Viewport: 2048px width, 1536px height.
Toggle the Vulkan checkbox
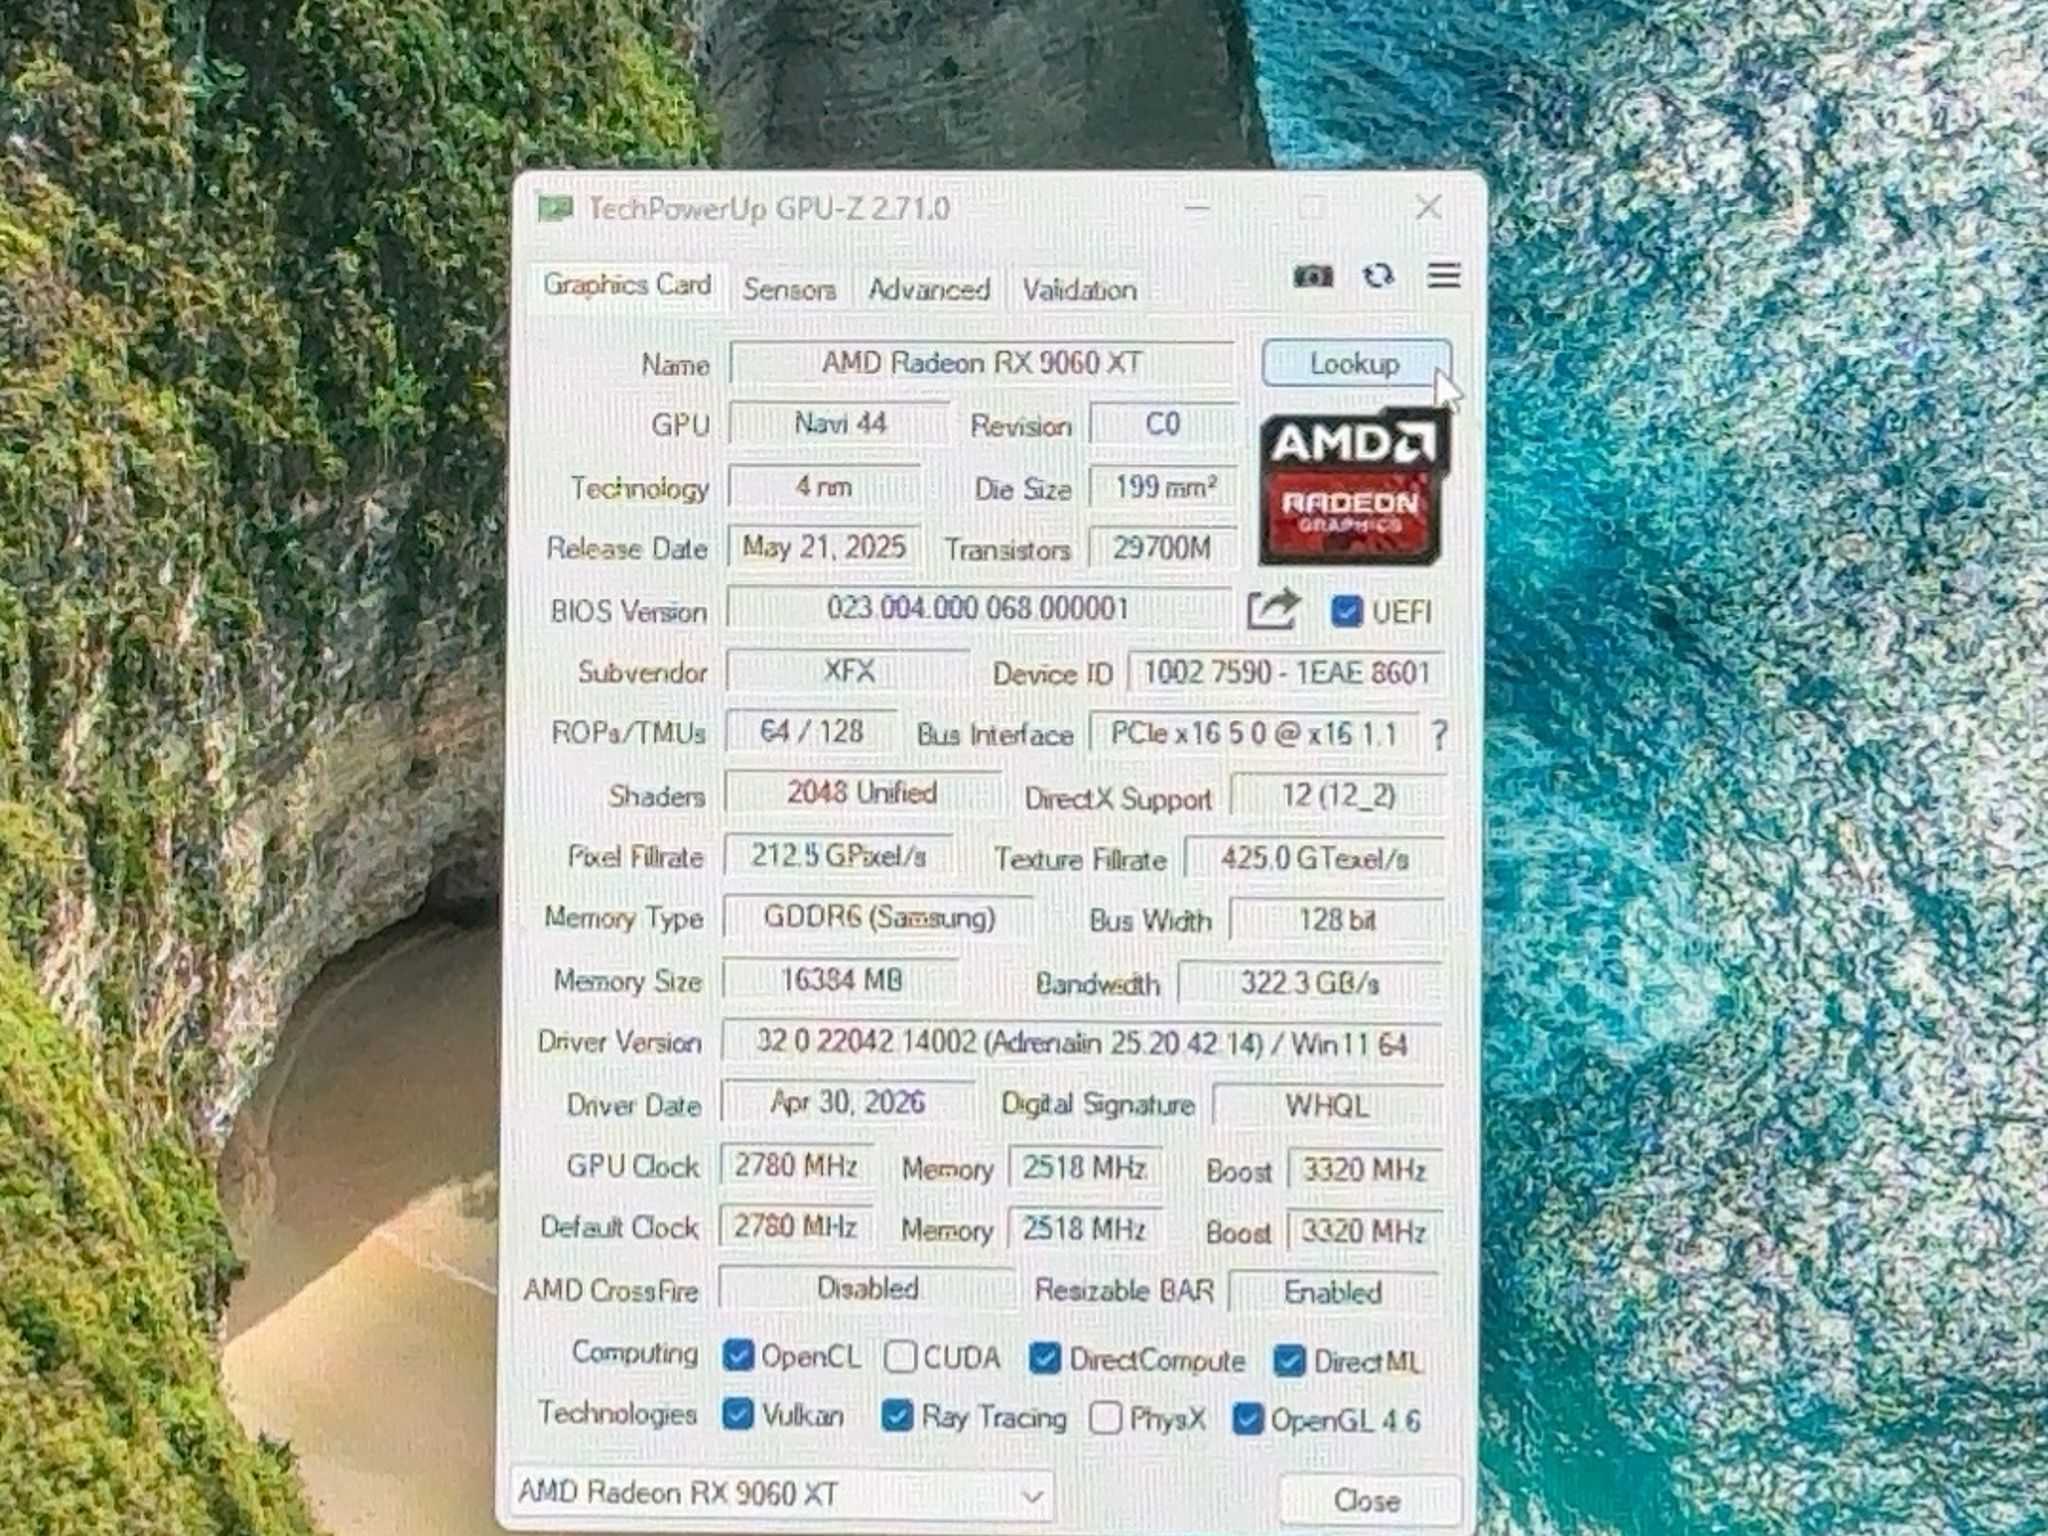[x=738, y=1414]
